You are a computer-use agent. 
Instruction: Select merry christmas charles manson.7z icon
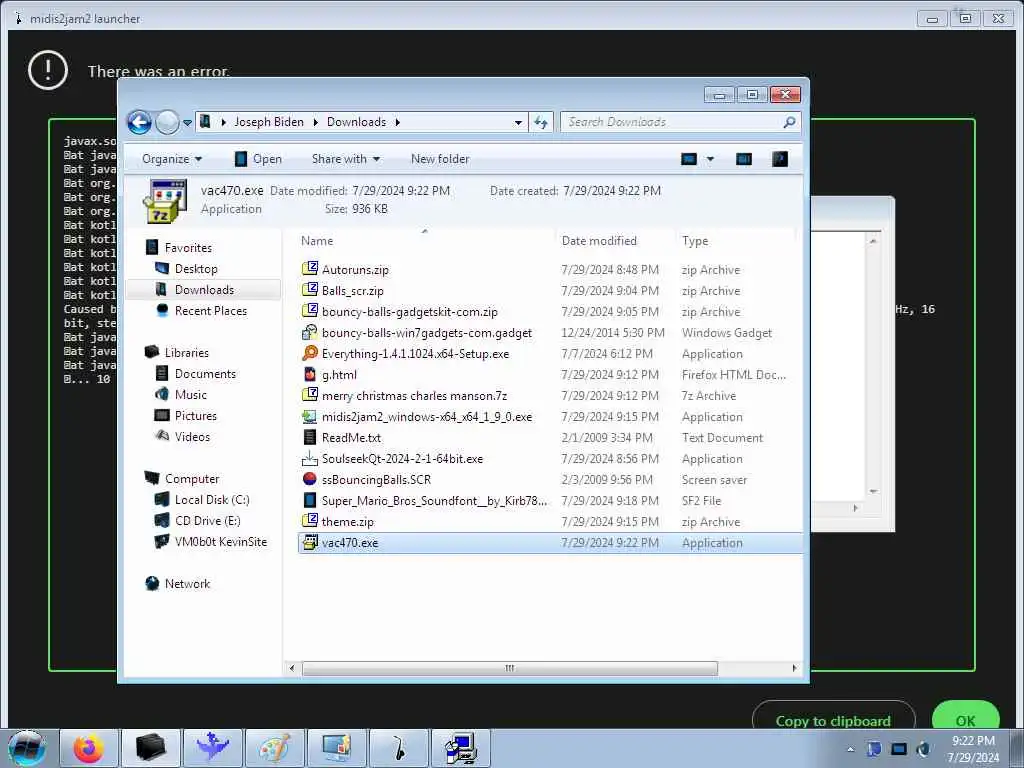pyautogui.click(x=310, y=394)
